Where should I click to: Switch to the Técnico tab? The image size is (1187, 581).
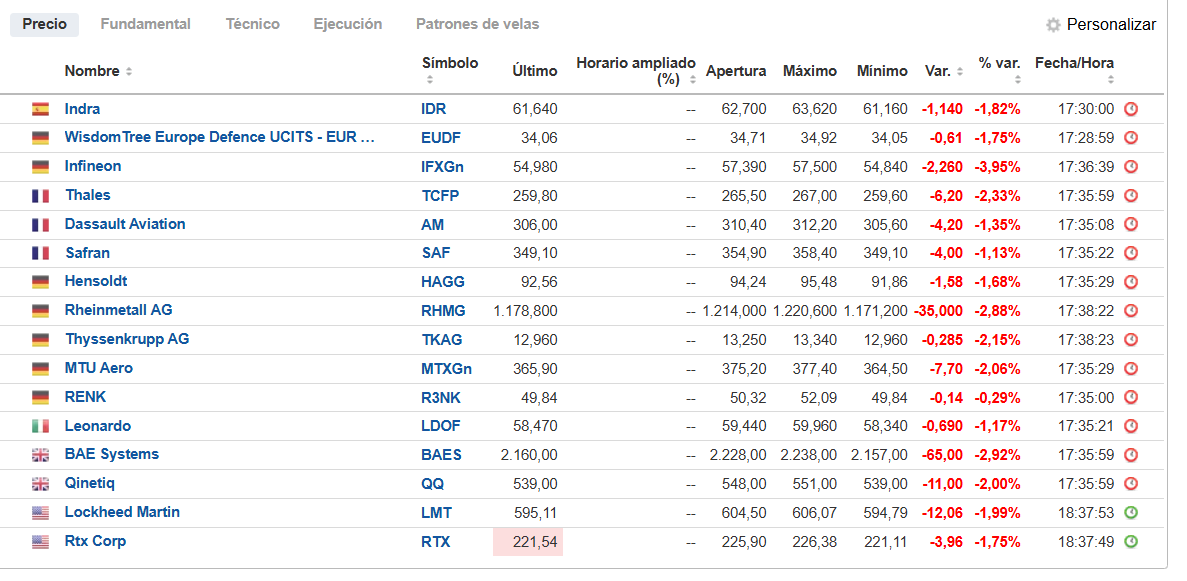click(252, 24)
